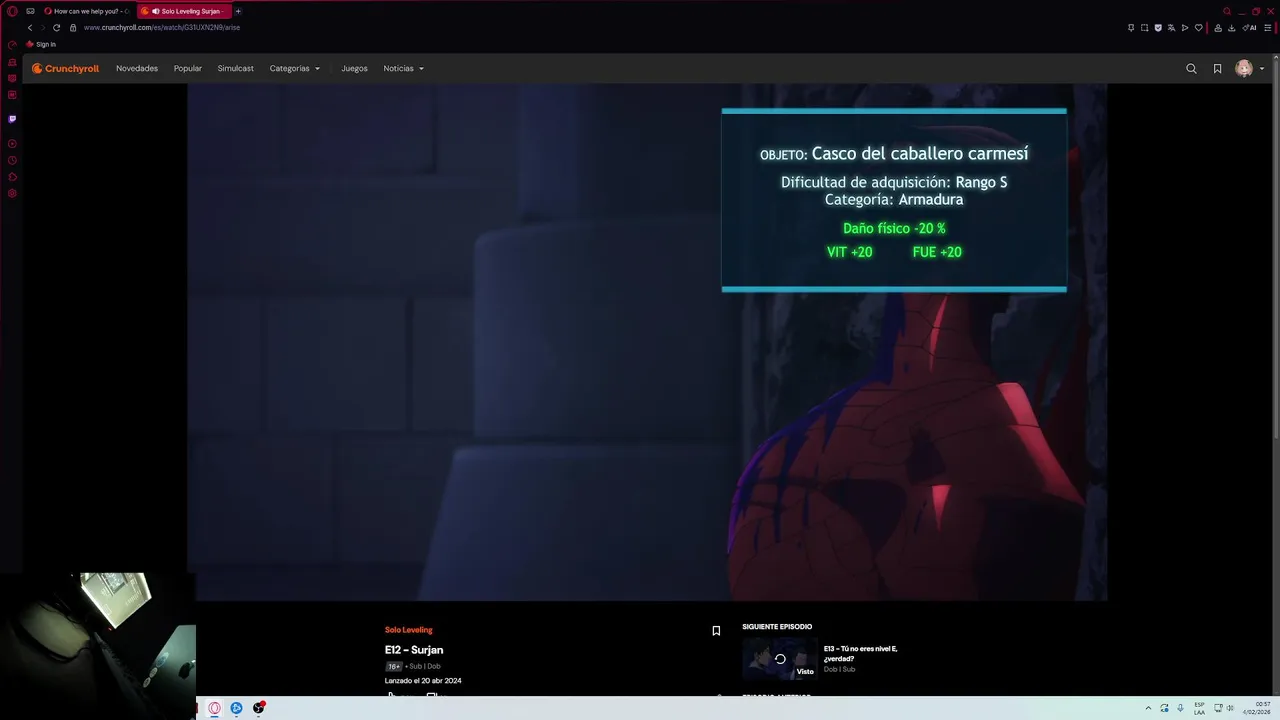The height and width of the screenshot is (720, 1280).
Task: Open next episode E13 thumbnail
Action: (x=780, y=659)
